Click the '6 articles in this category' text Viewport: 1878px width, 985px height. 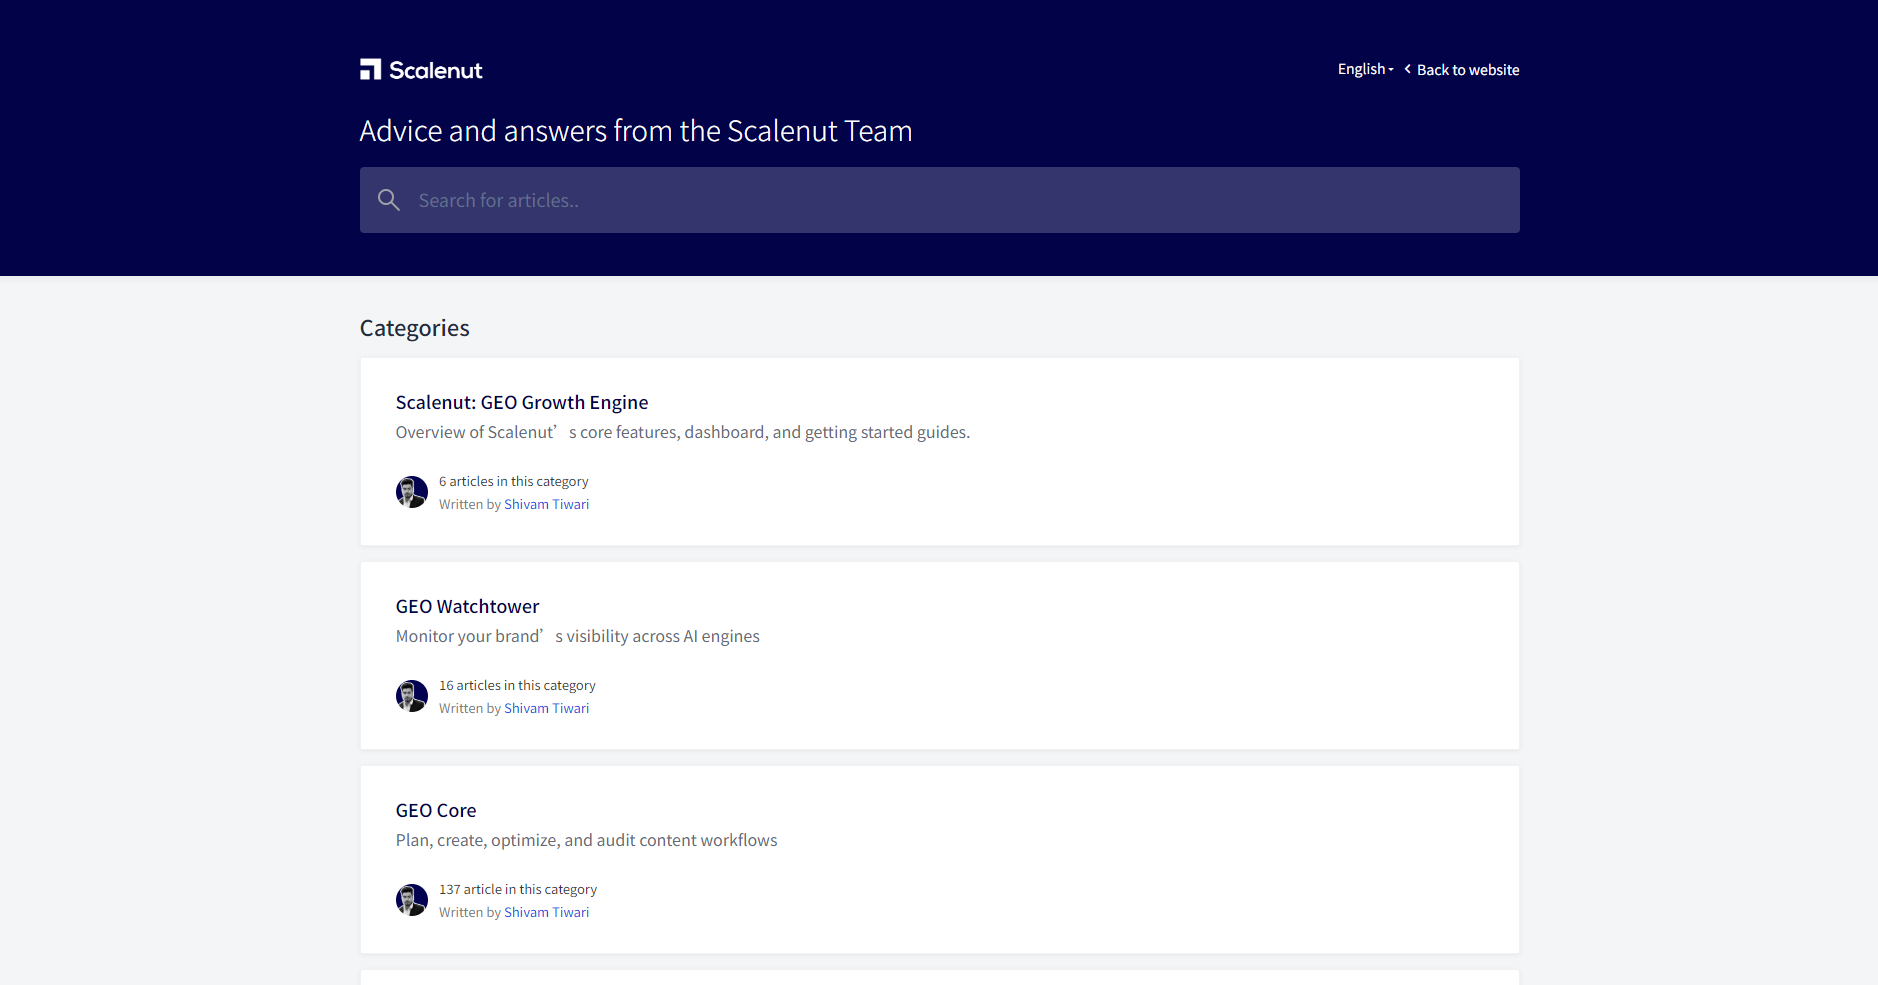pos(513,482)
